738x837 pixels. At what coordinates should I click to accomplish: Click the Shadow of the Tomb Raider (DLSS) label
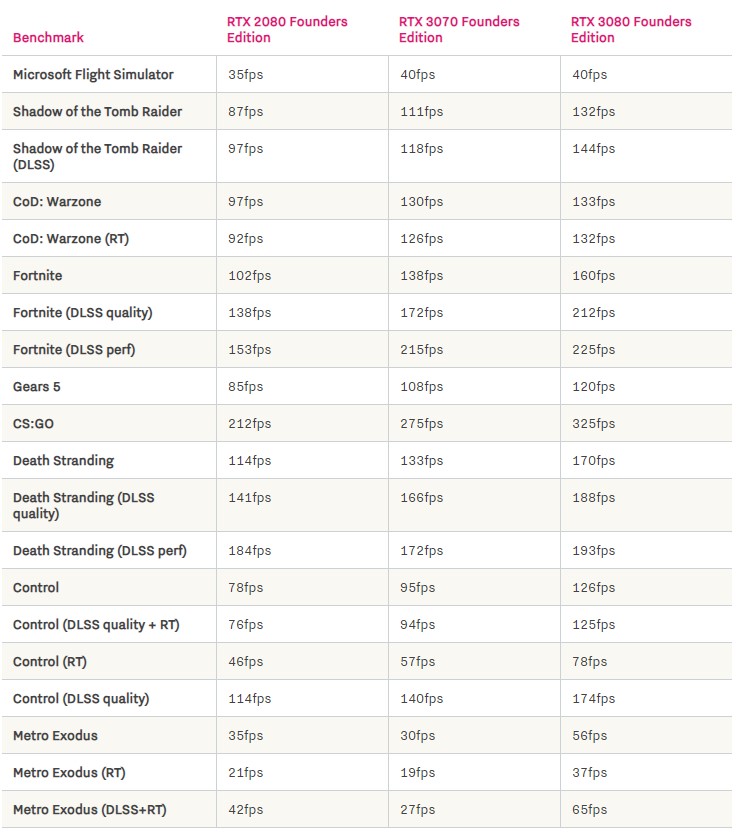(97, 156)
